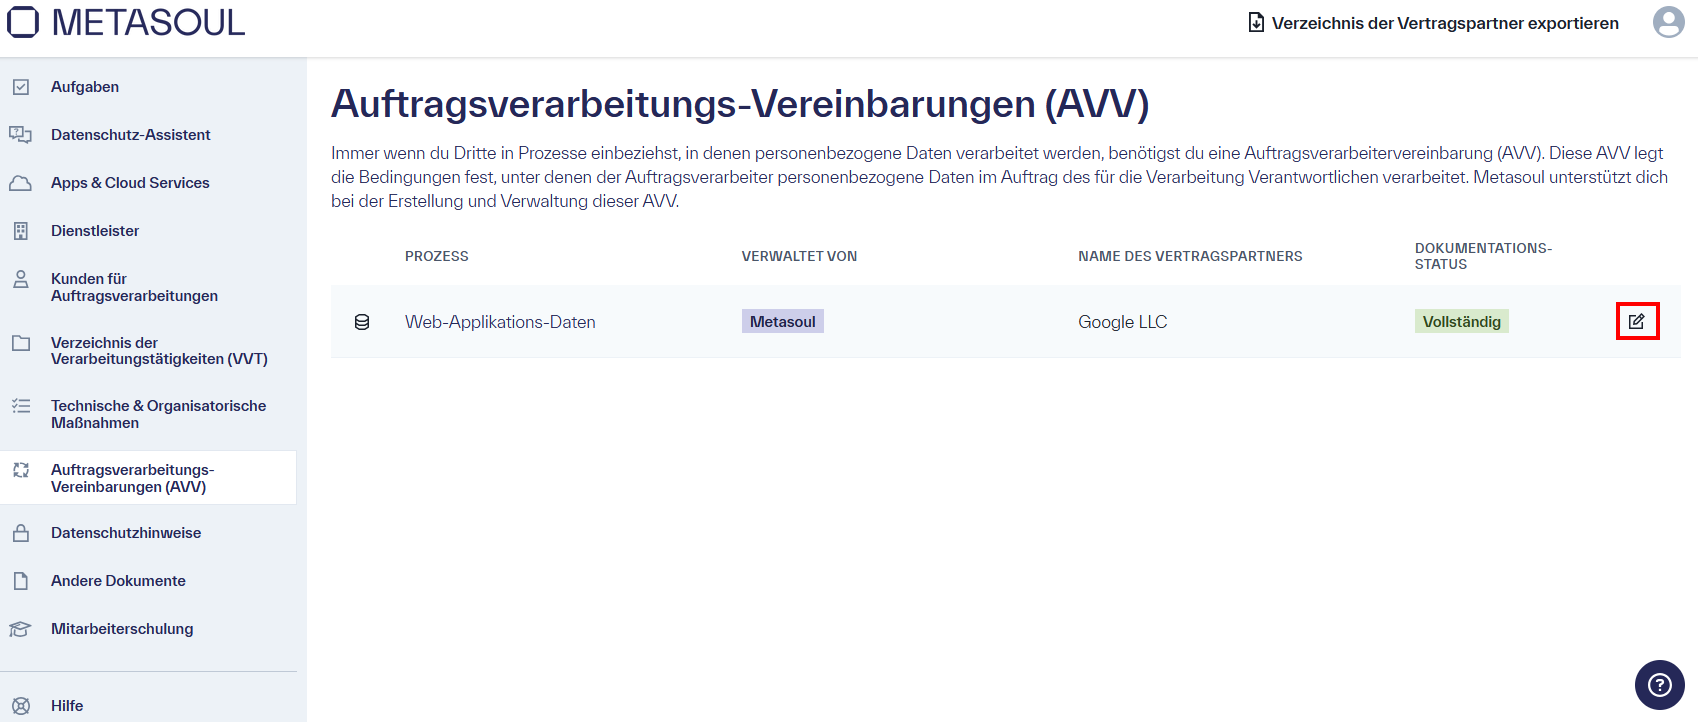The height and width of the screenshot is (722, 1698).
Task: Click the cloud icon for Apps & Cloud Services
Action: pos(21,183)
